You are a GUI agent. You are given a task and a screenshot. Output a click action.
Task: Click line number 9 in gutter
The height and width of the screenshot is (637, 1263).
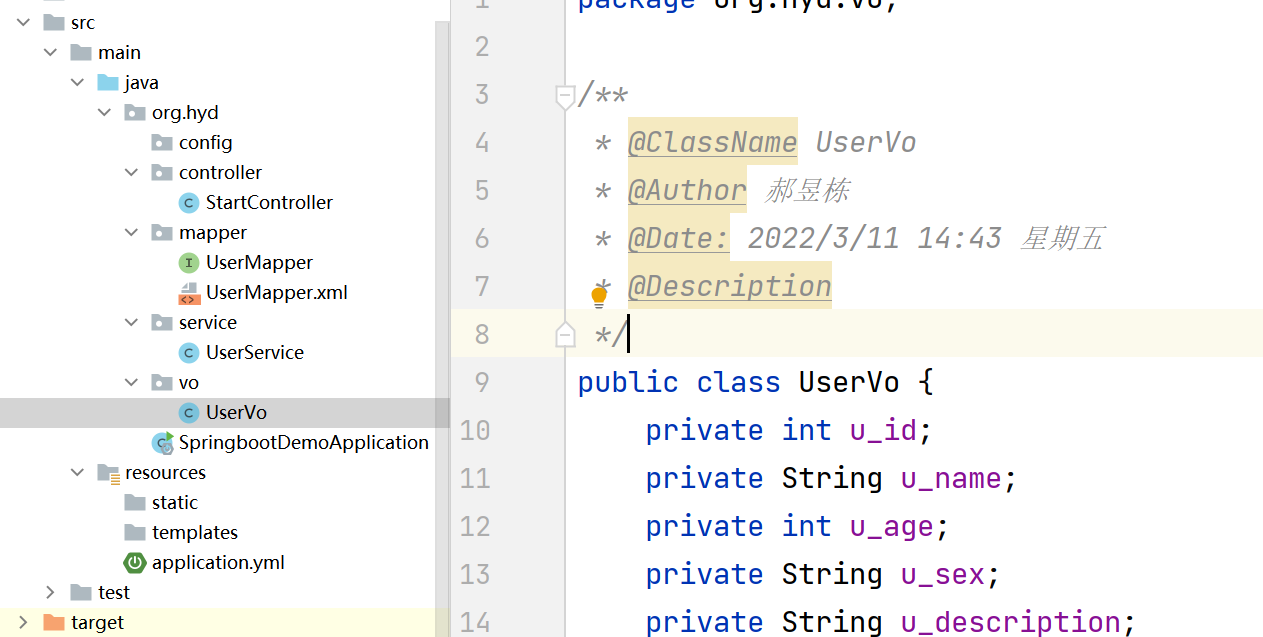[482, 382]
